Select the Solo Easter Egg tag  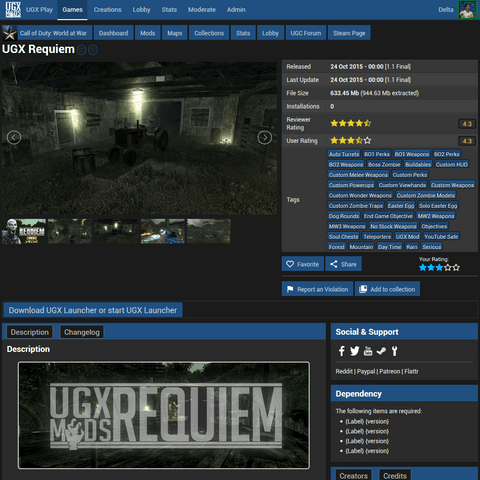(438, 205)
